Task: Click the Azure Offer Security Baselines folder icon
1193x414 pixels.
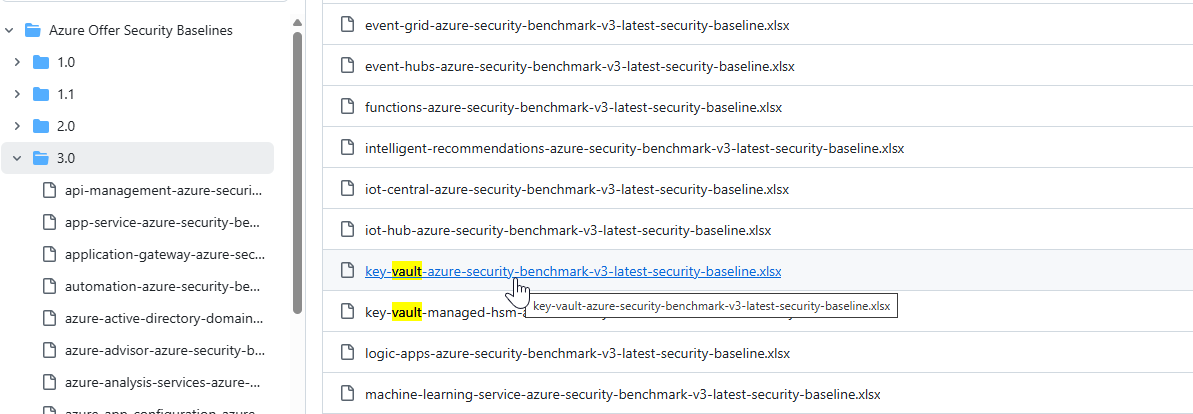Action: click(x=32, y=30)
